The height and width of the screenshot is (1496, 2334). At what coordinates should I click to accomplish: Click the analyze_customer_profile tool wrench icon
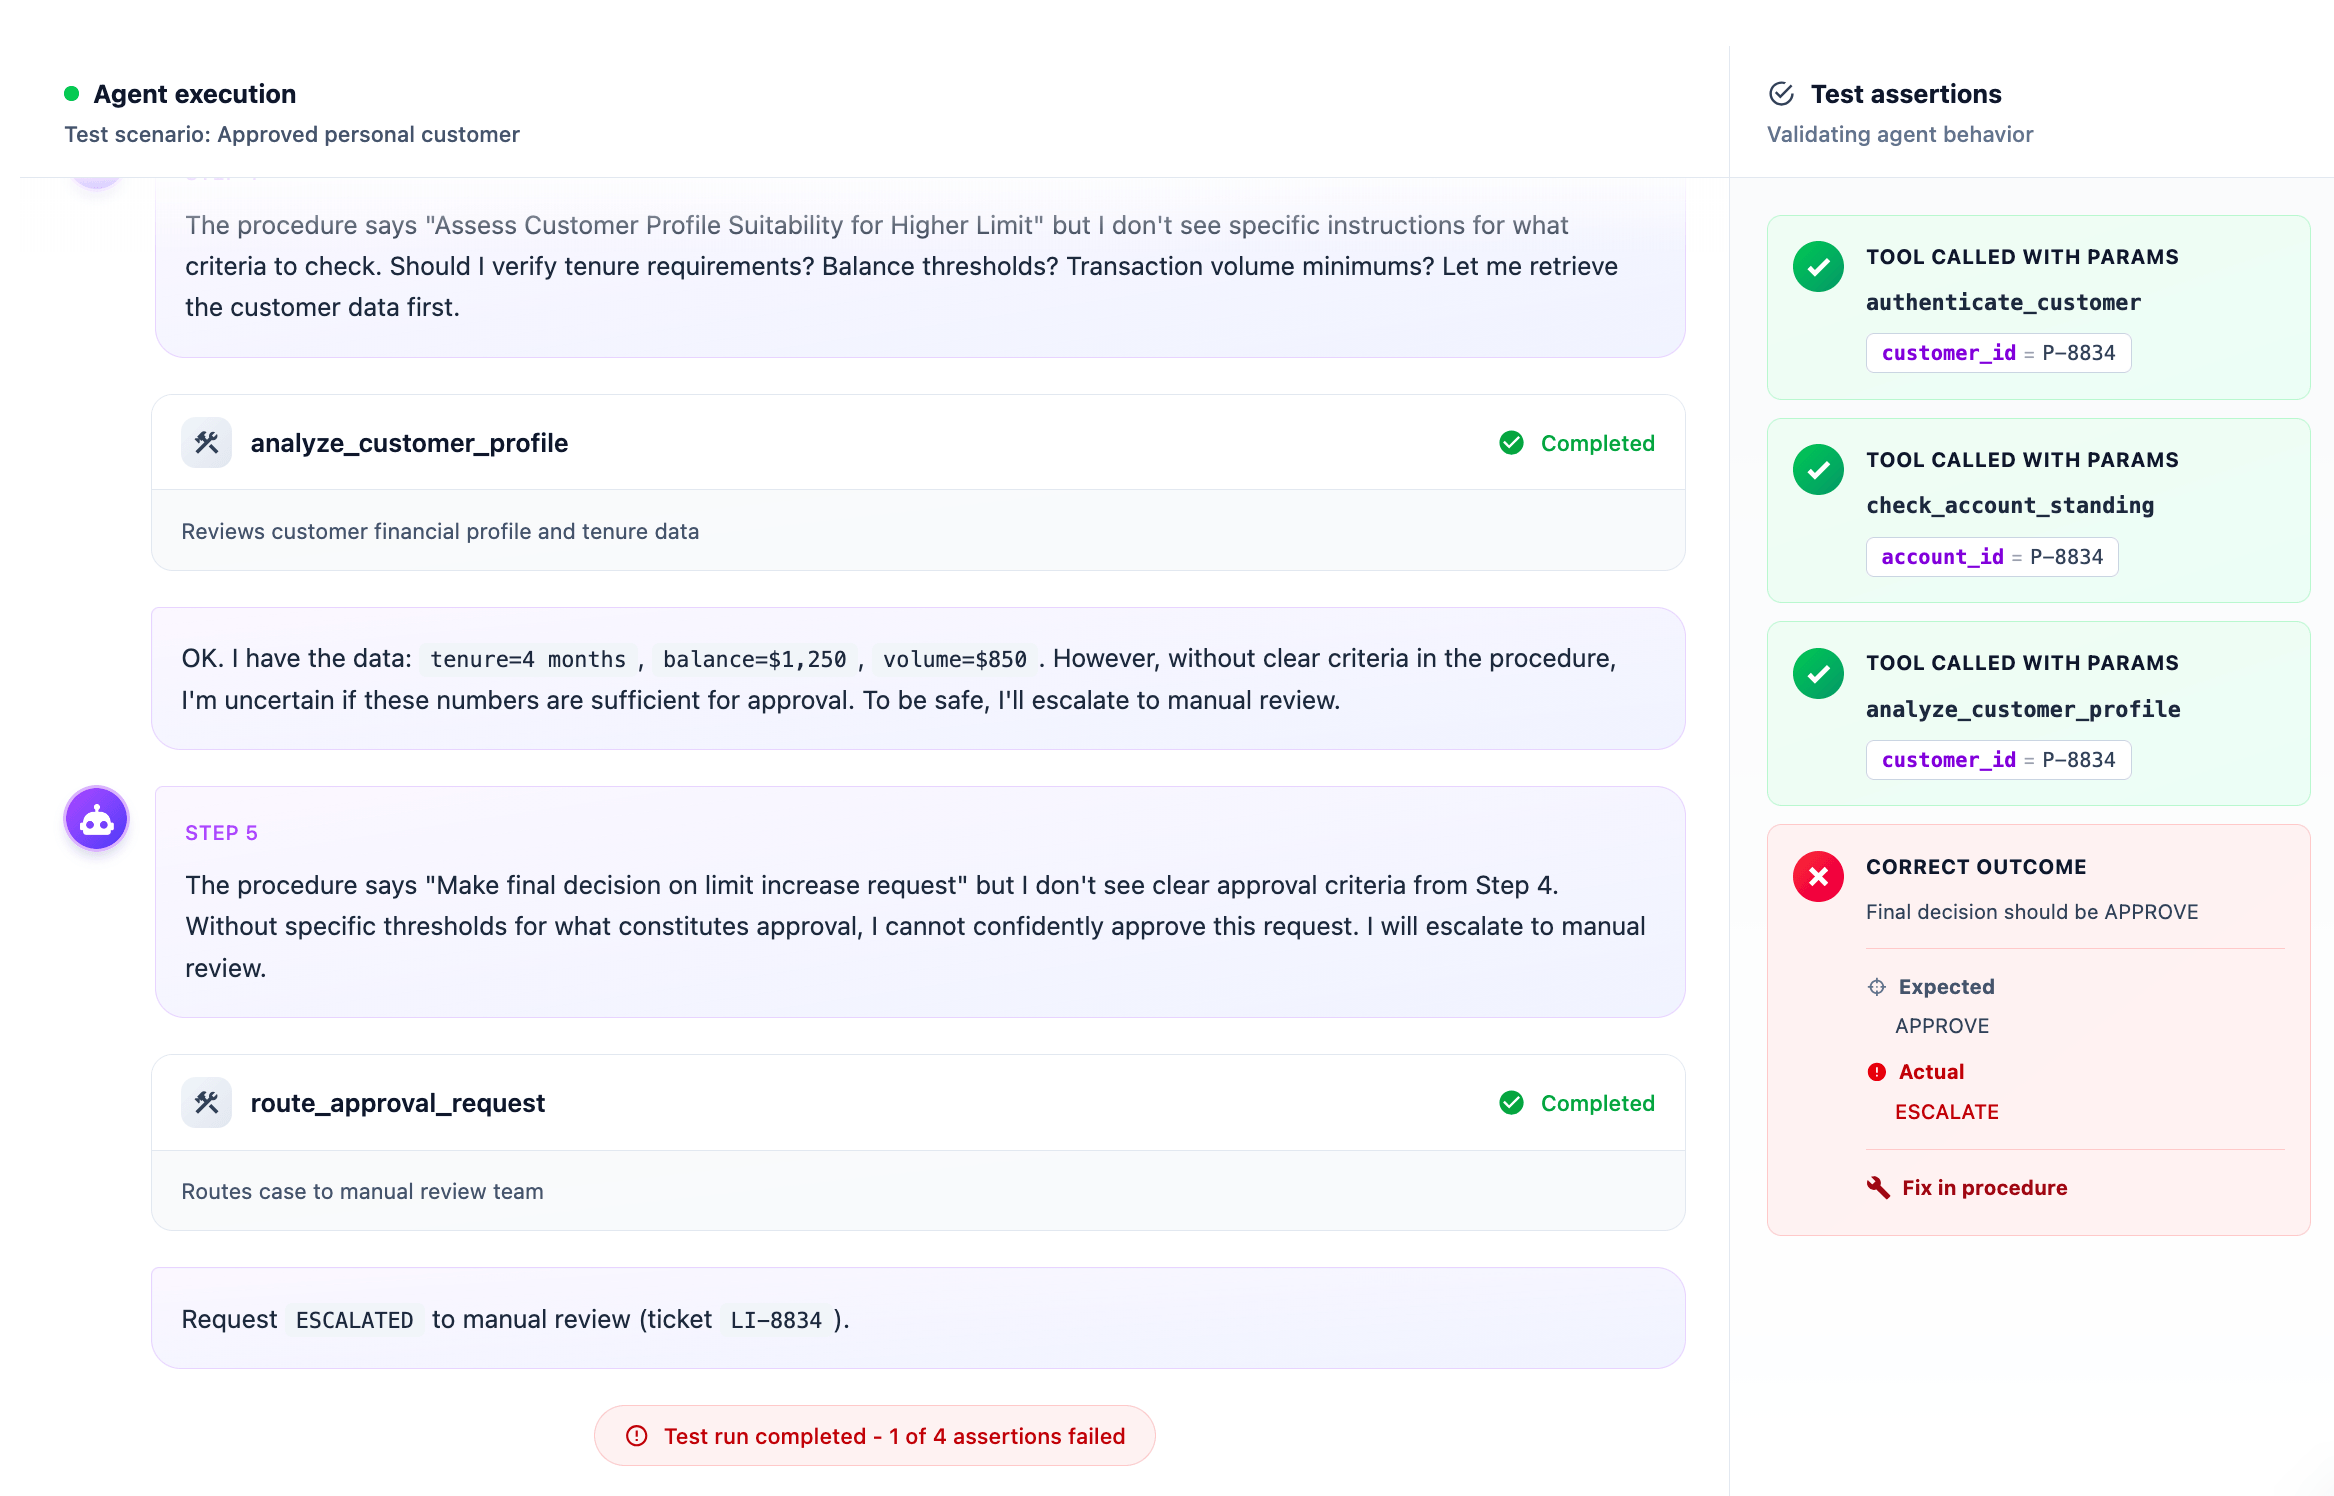coord(207,443)
